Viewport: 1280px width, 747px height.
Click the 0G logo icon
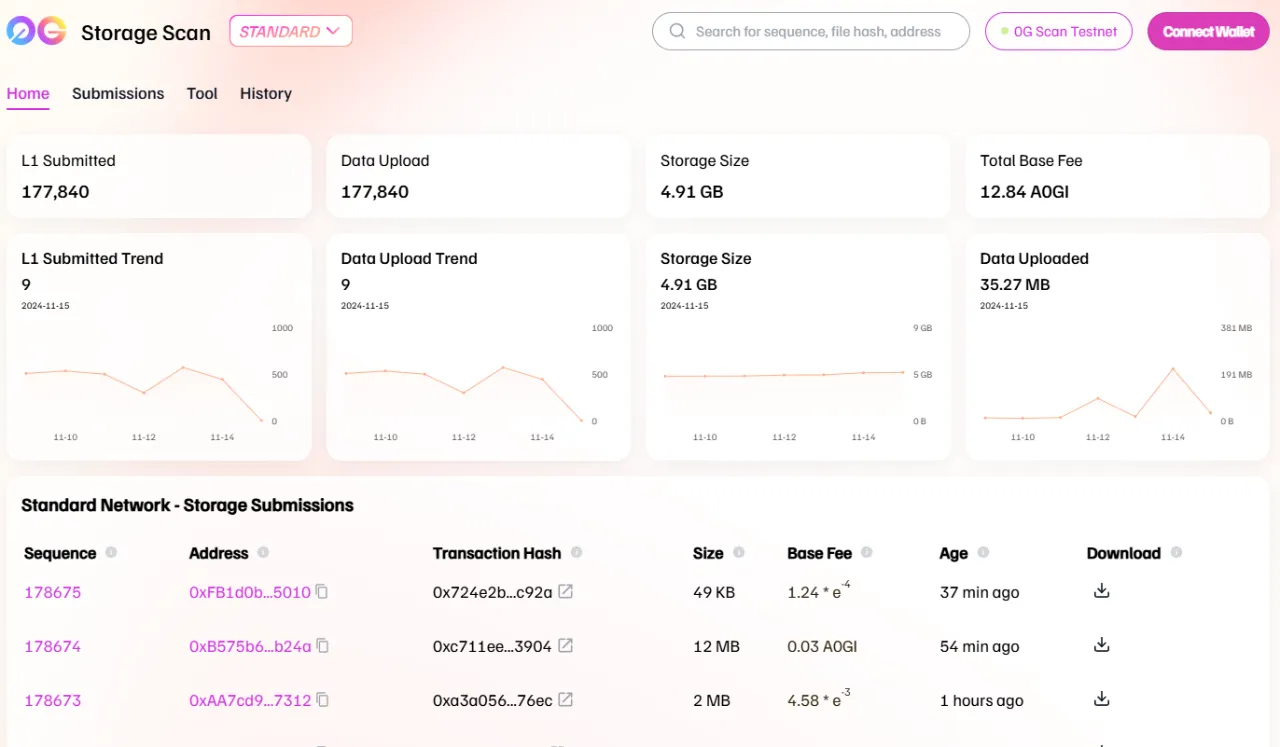35,32
